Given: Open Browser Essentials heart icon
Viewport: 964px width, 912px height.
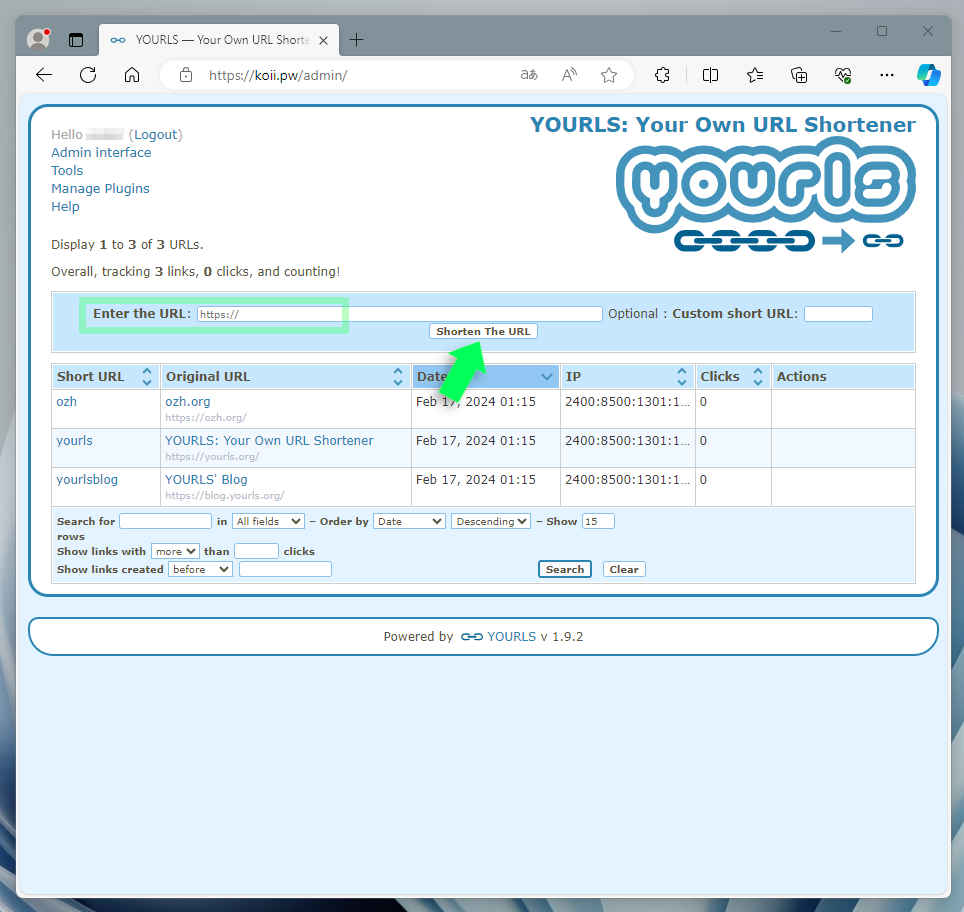Looking at the screenshot, I should [x=843, y=75].
